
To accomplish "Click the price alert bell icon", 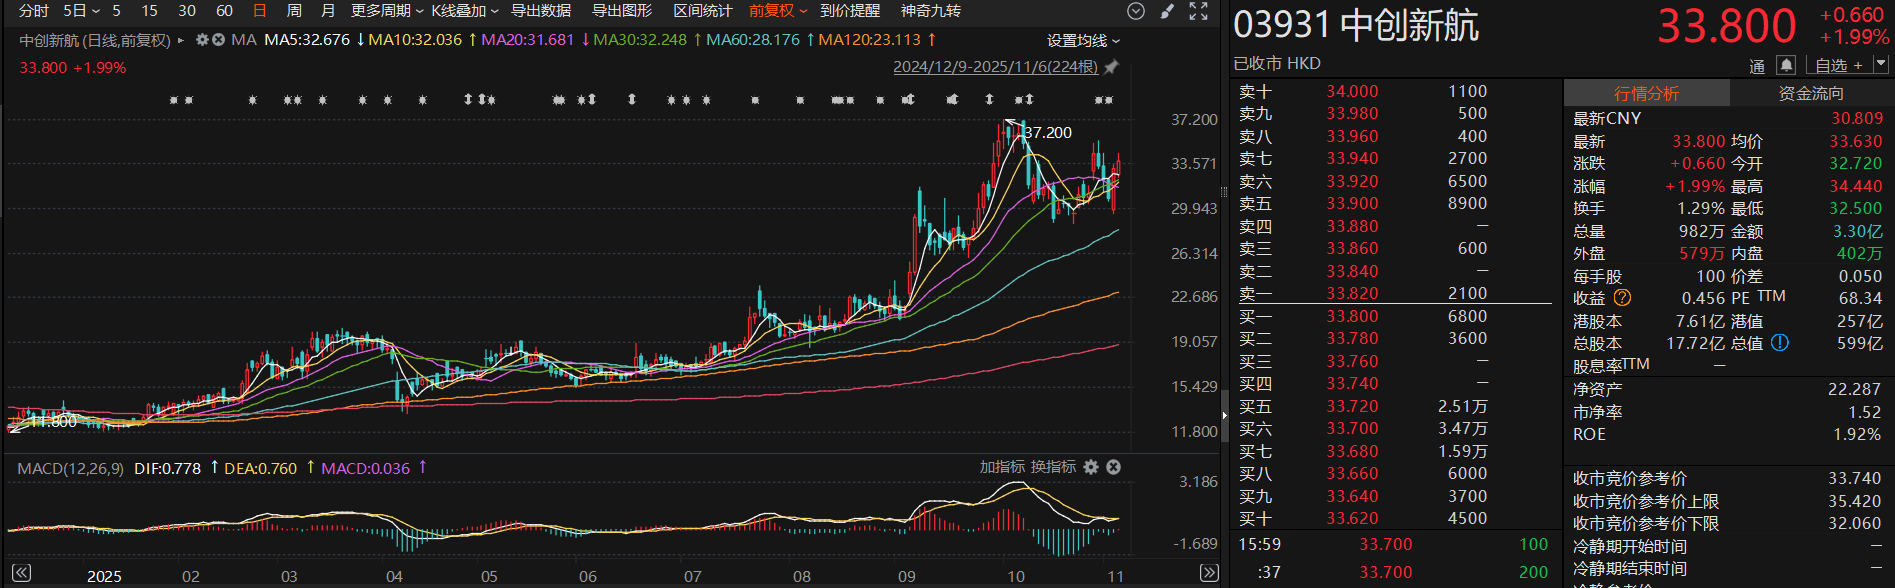I will tap(1786, 65).
